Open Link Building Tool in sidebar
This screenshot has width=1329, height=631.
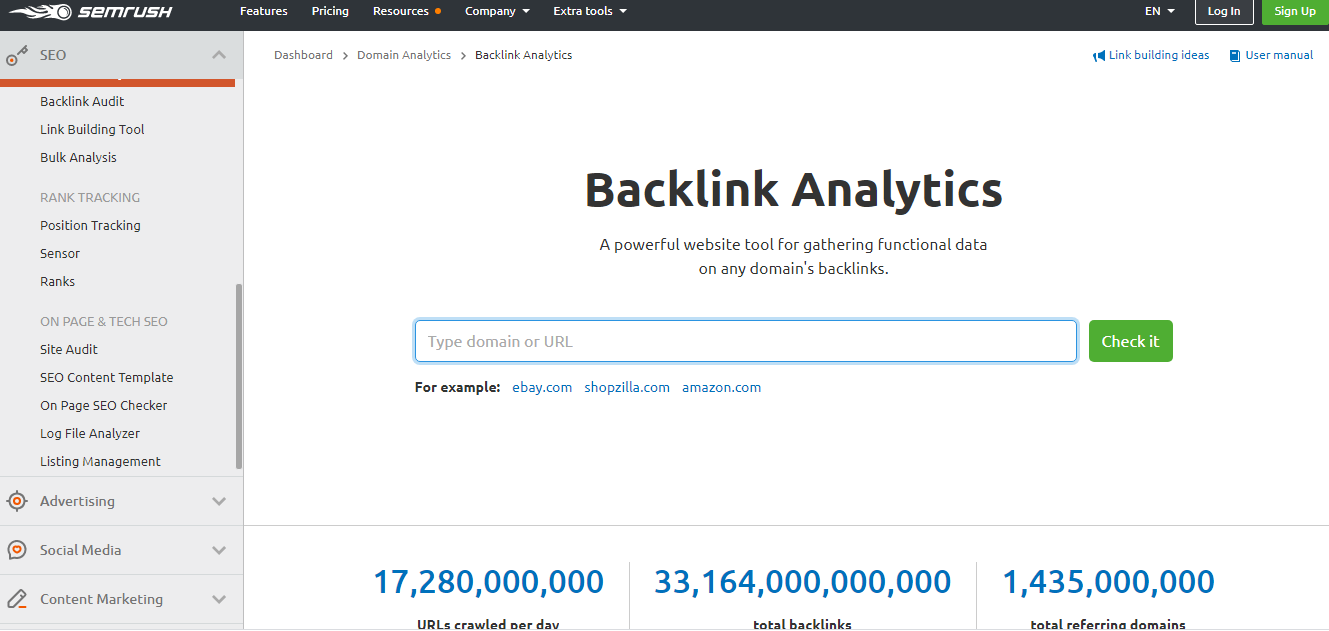pyautogui.click(x=92, y=129)
